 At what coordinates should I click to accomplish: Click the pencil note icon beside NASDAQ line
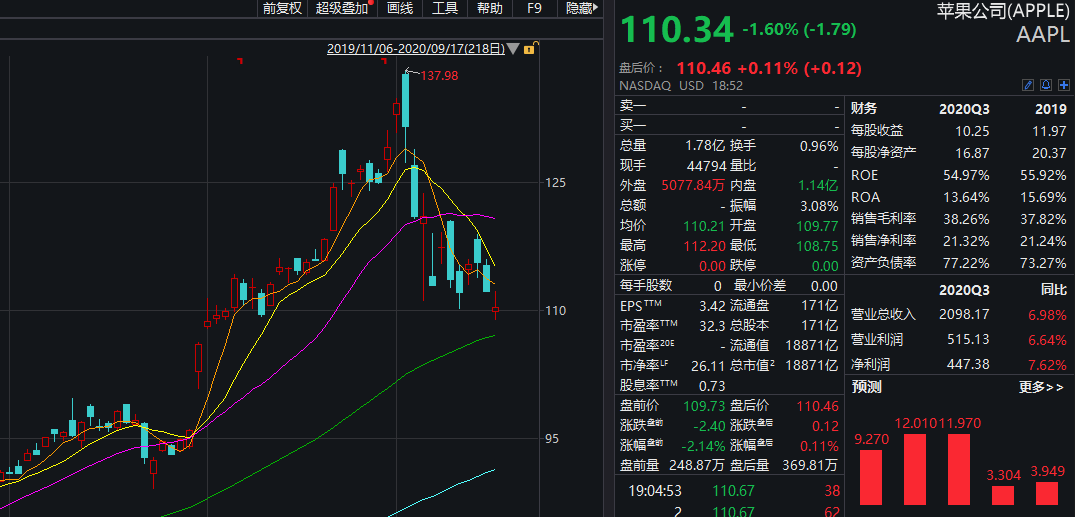[x=1027, y=85]
